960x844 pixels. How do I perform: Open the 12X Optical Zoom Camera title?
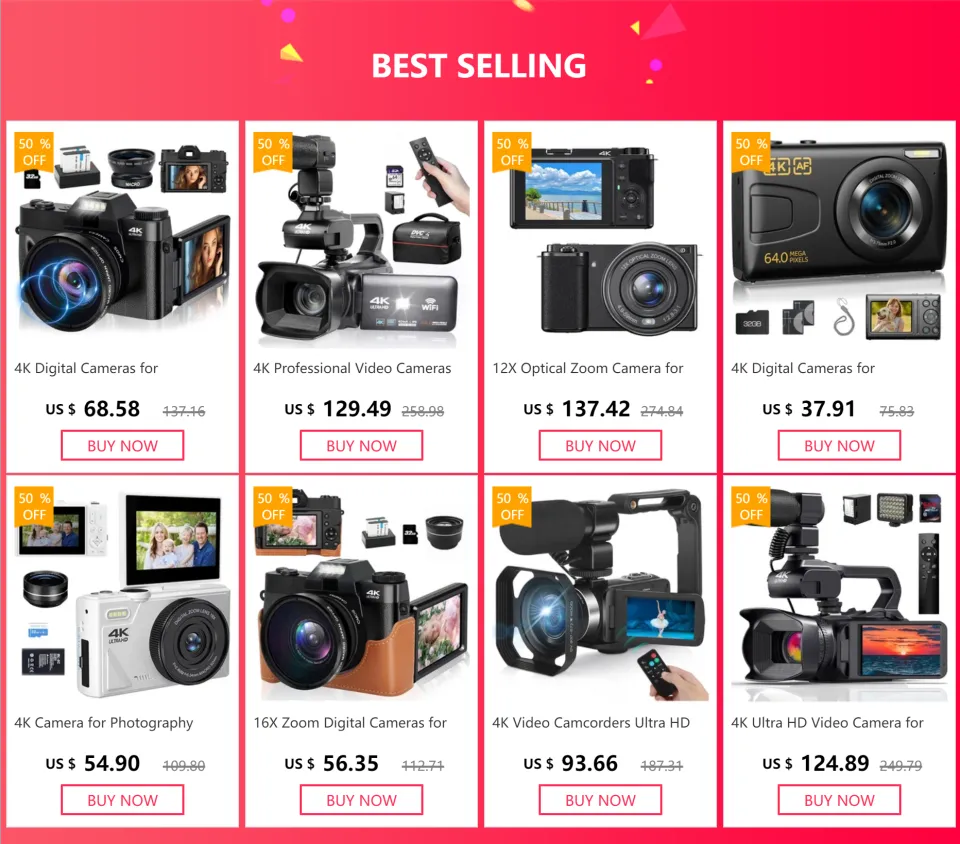[x=588, y=368]
